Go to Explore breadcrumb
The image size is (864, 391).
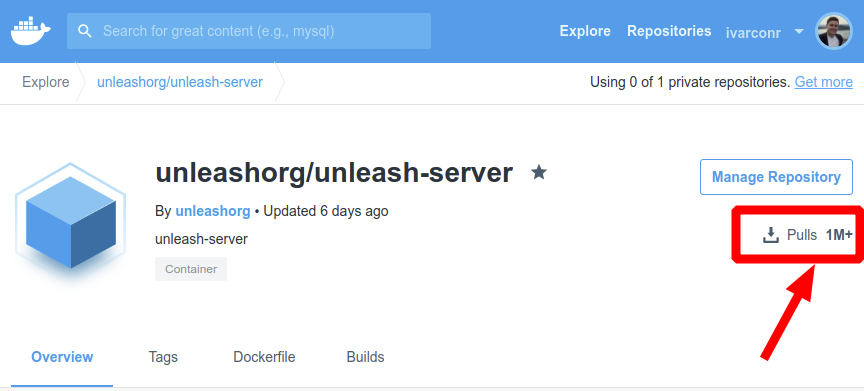(46, 83)
